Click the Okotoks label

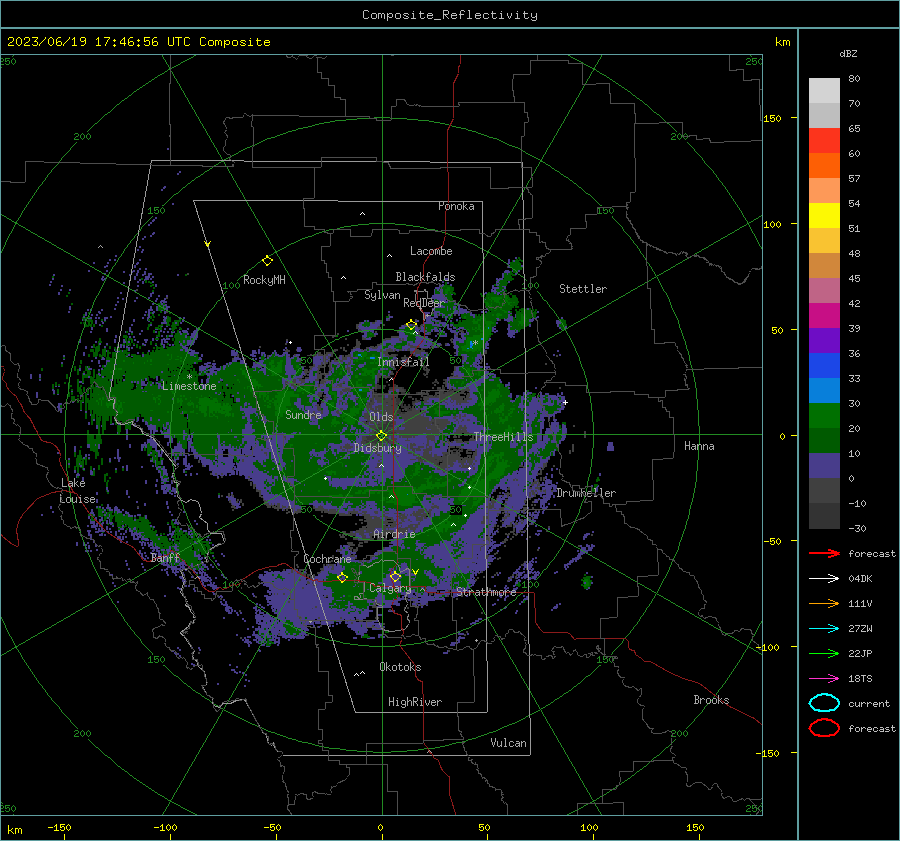(400, 667)
